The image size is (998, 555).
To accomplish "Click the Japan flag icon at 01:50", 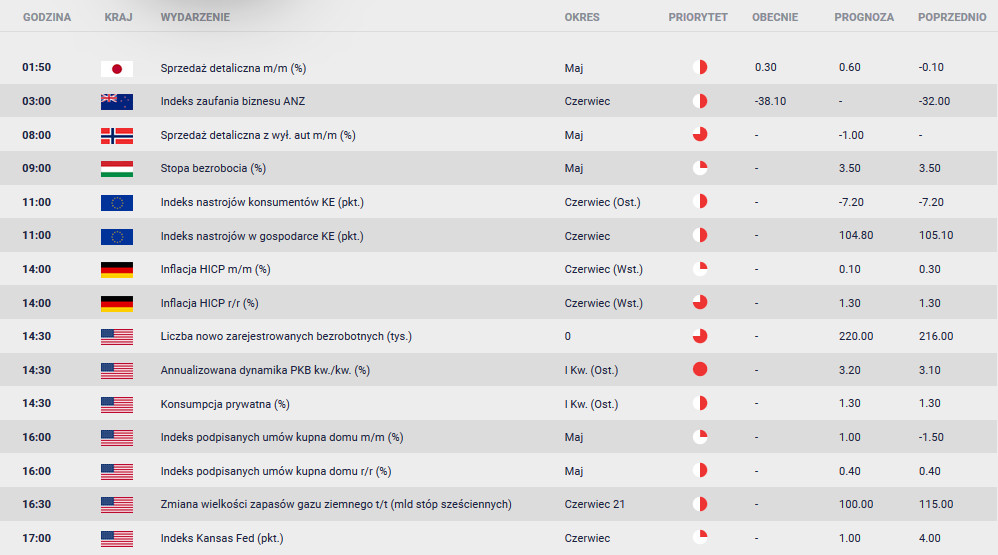I will point(117,68).
